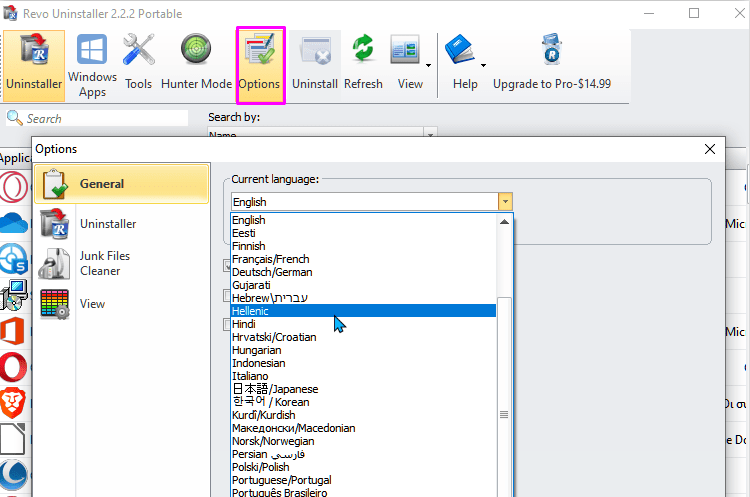Select the View options tab

(121, 304)
